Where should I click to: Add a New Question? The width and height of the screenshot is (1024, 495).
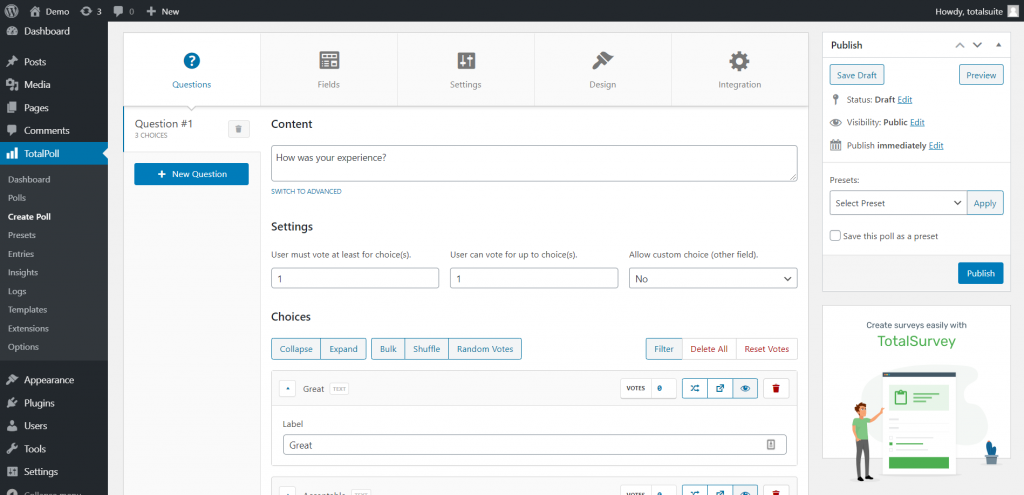click(191, 174)
